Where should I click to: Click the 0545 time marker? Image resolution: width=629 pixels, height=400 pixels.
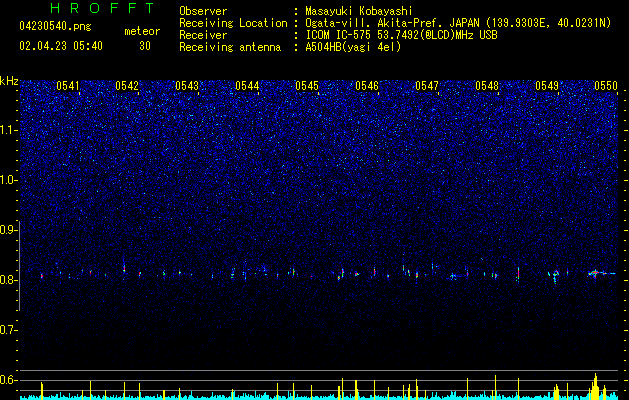(307, 86)
